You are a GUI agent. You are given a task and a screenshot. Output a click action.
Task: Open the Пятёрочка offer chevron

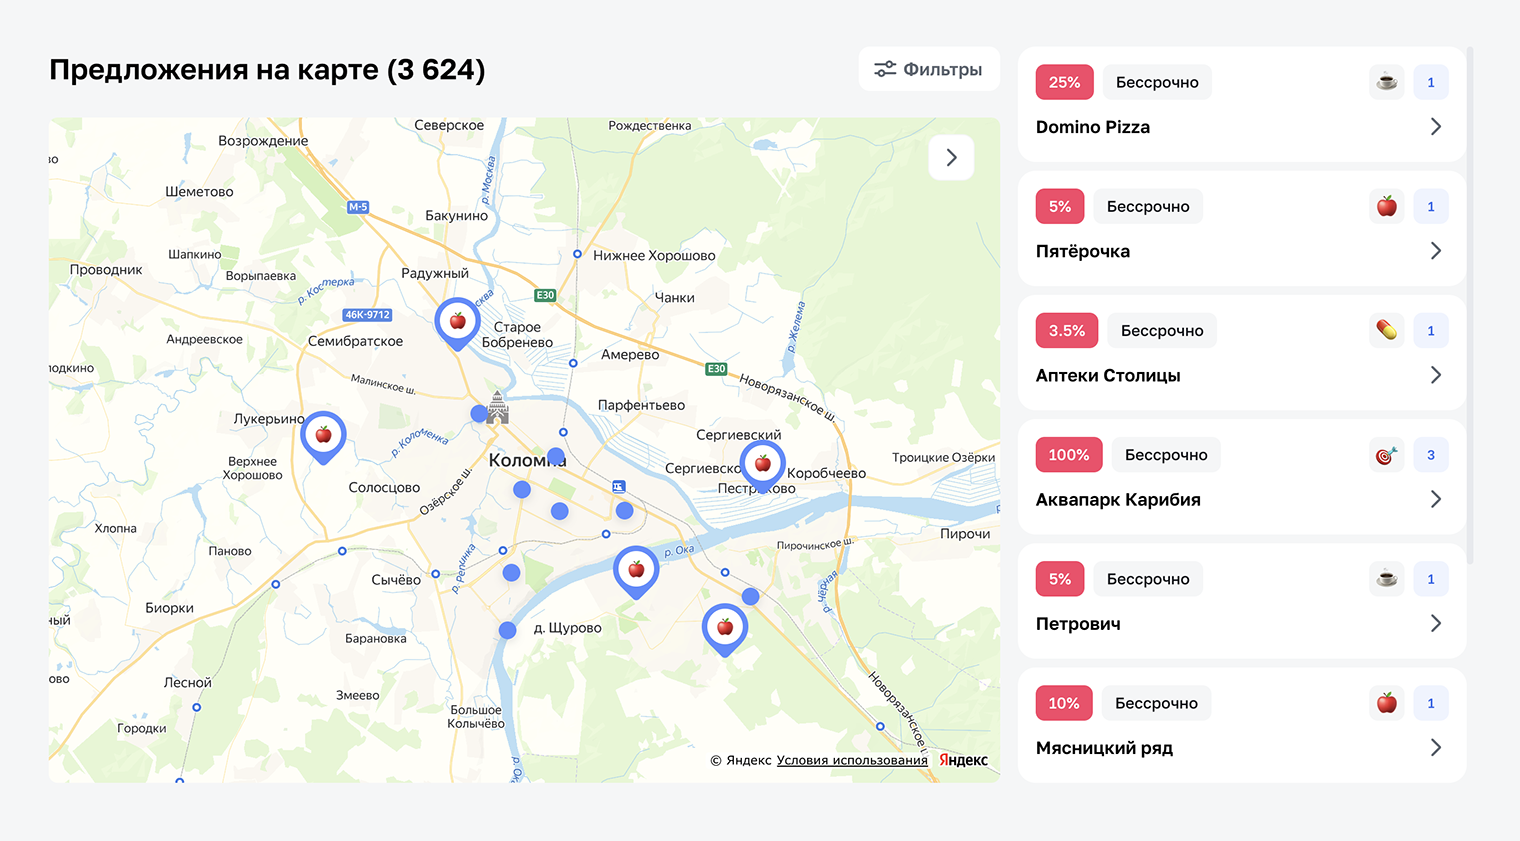(1436, 251)
